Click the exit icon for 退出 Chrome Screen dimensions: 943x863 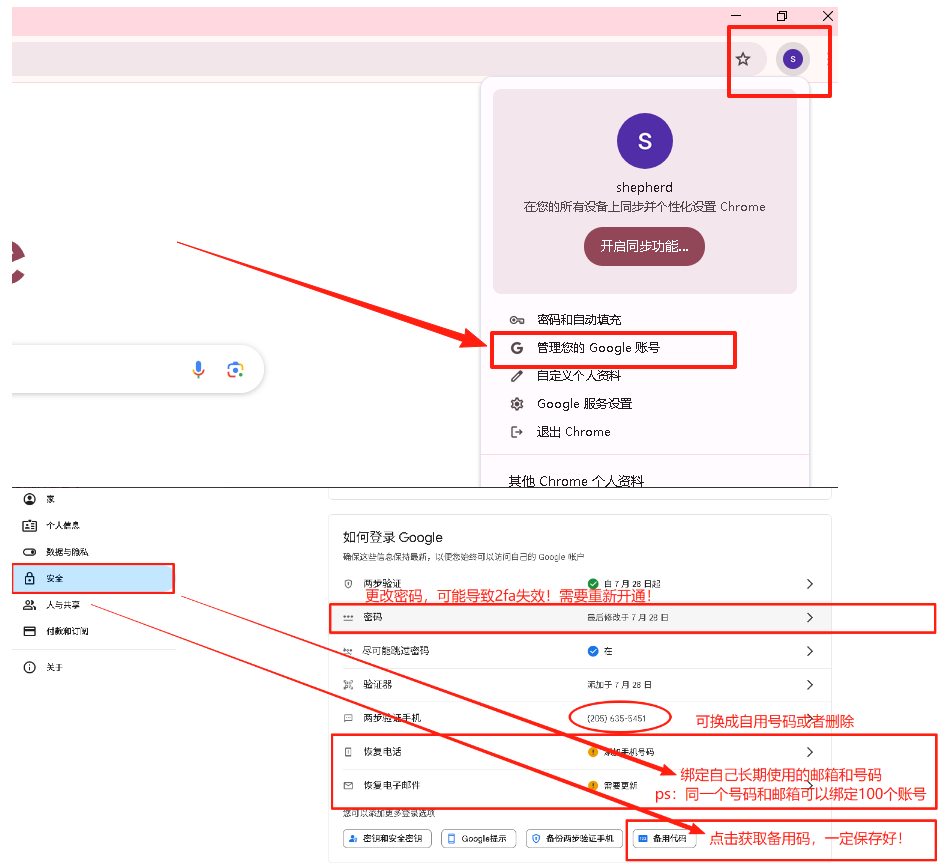coord(517,432)
